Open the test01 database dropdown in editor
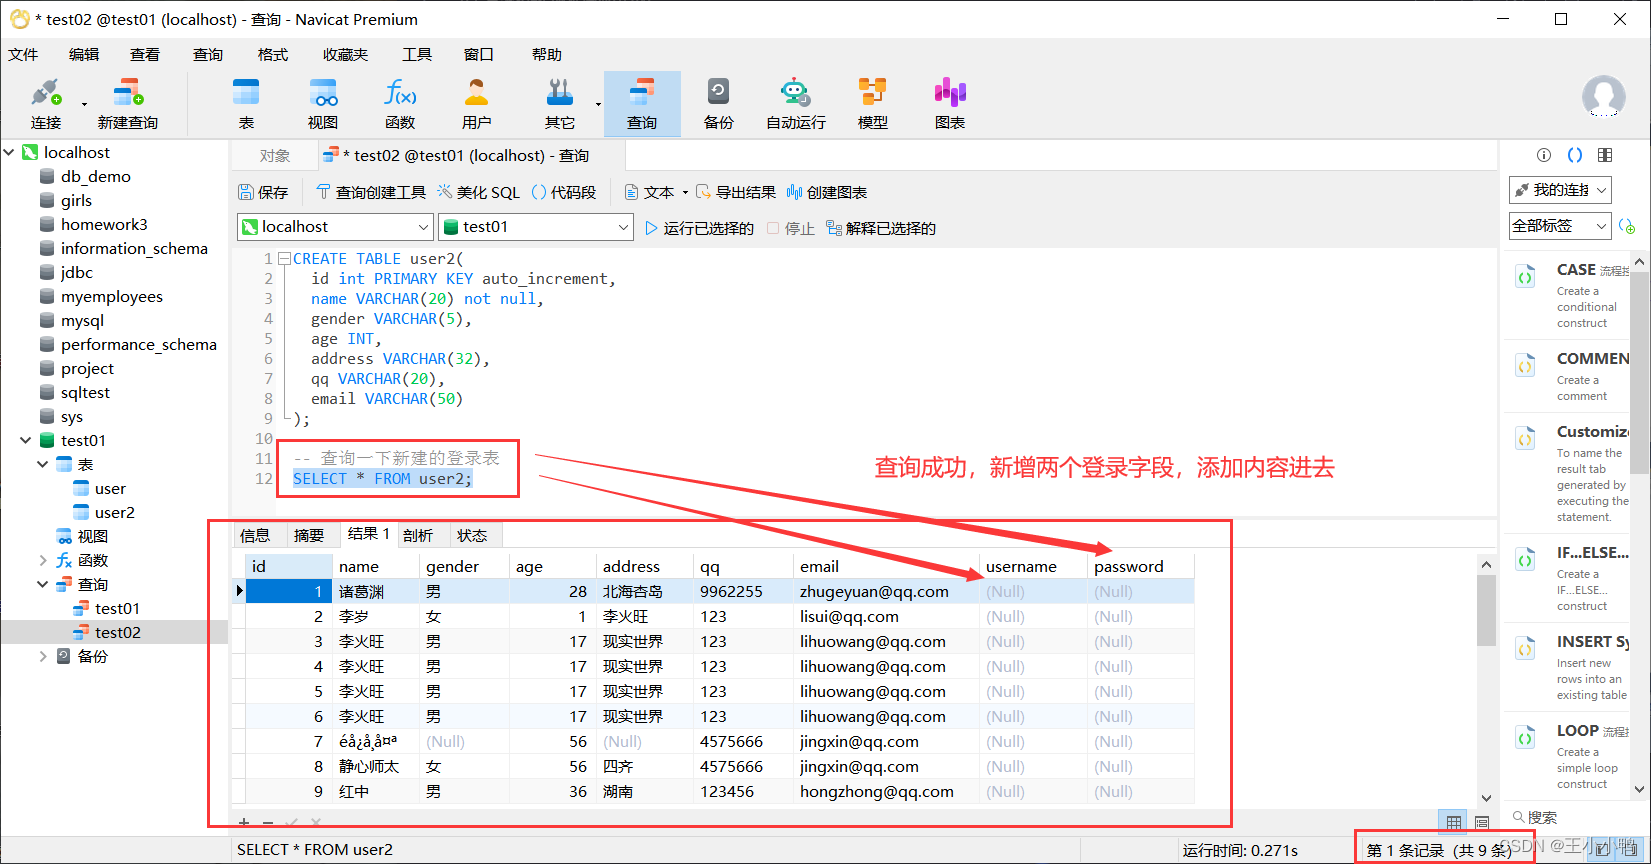The height and width of the screenshot is (864, 1651). (x=536, y=227)
